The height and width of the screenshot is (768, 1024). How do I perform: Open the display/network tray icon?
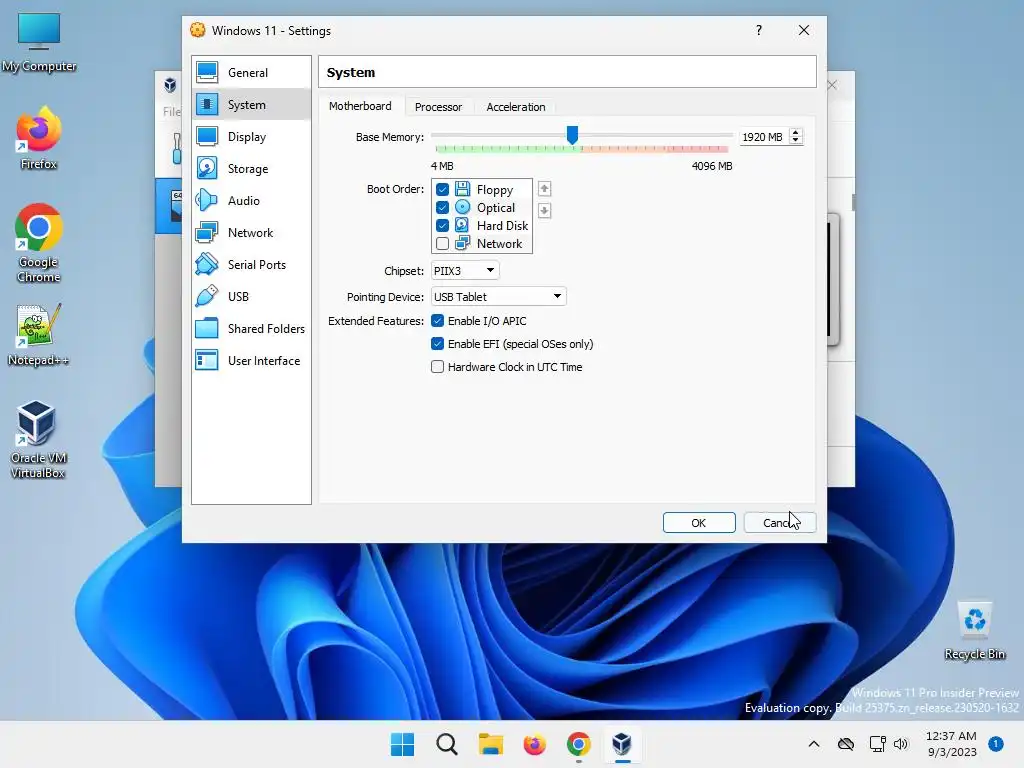pos(877,744)
